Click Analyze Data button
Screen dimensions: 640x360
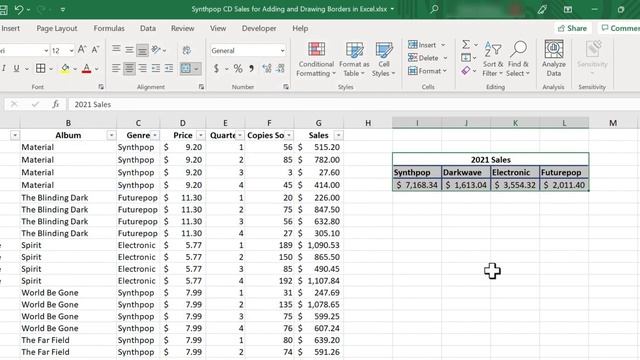click(x=553, y=59)
